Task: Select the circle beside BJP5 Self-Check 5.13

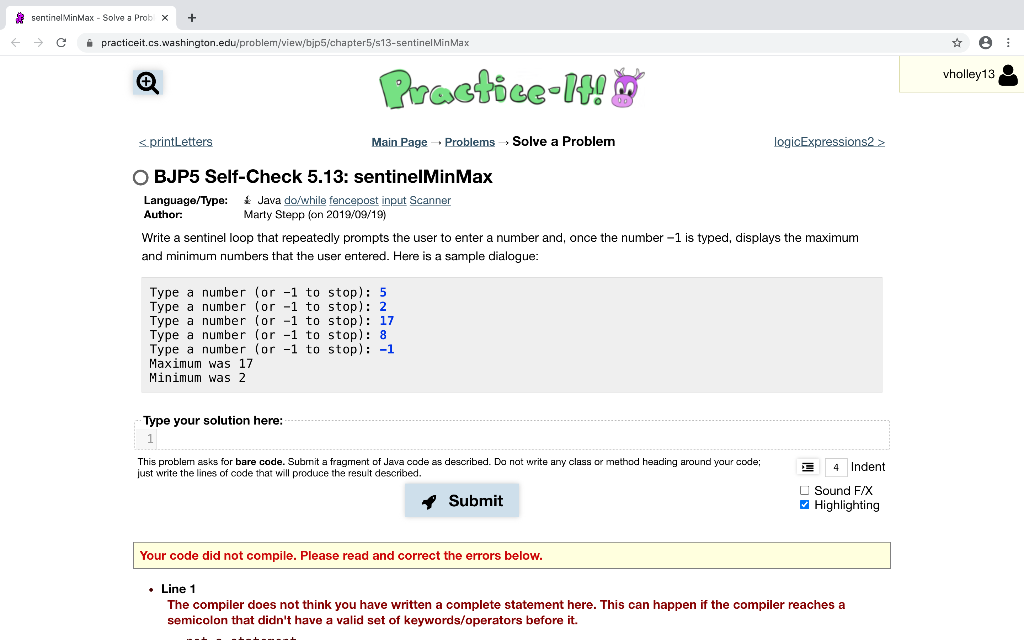Action: click(140, 177)
